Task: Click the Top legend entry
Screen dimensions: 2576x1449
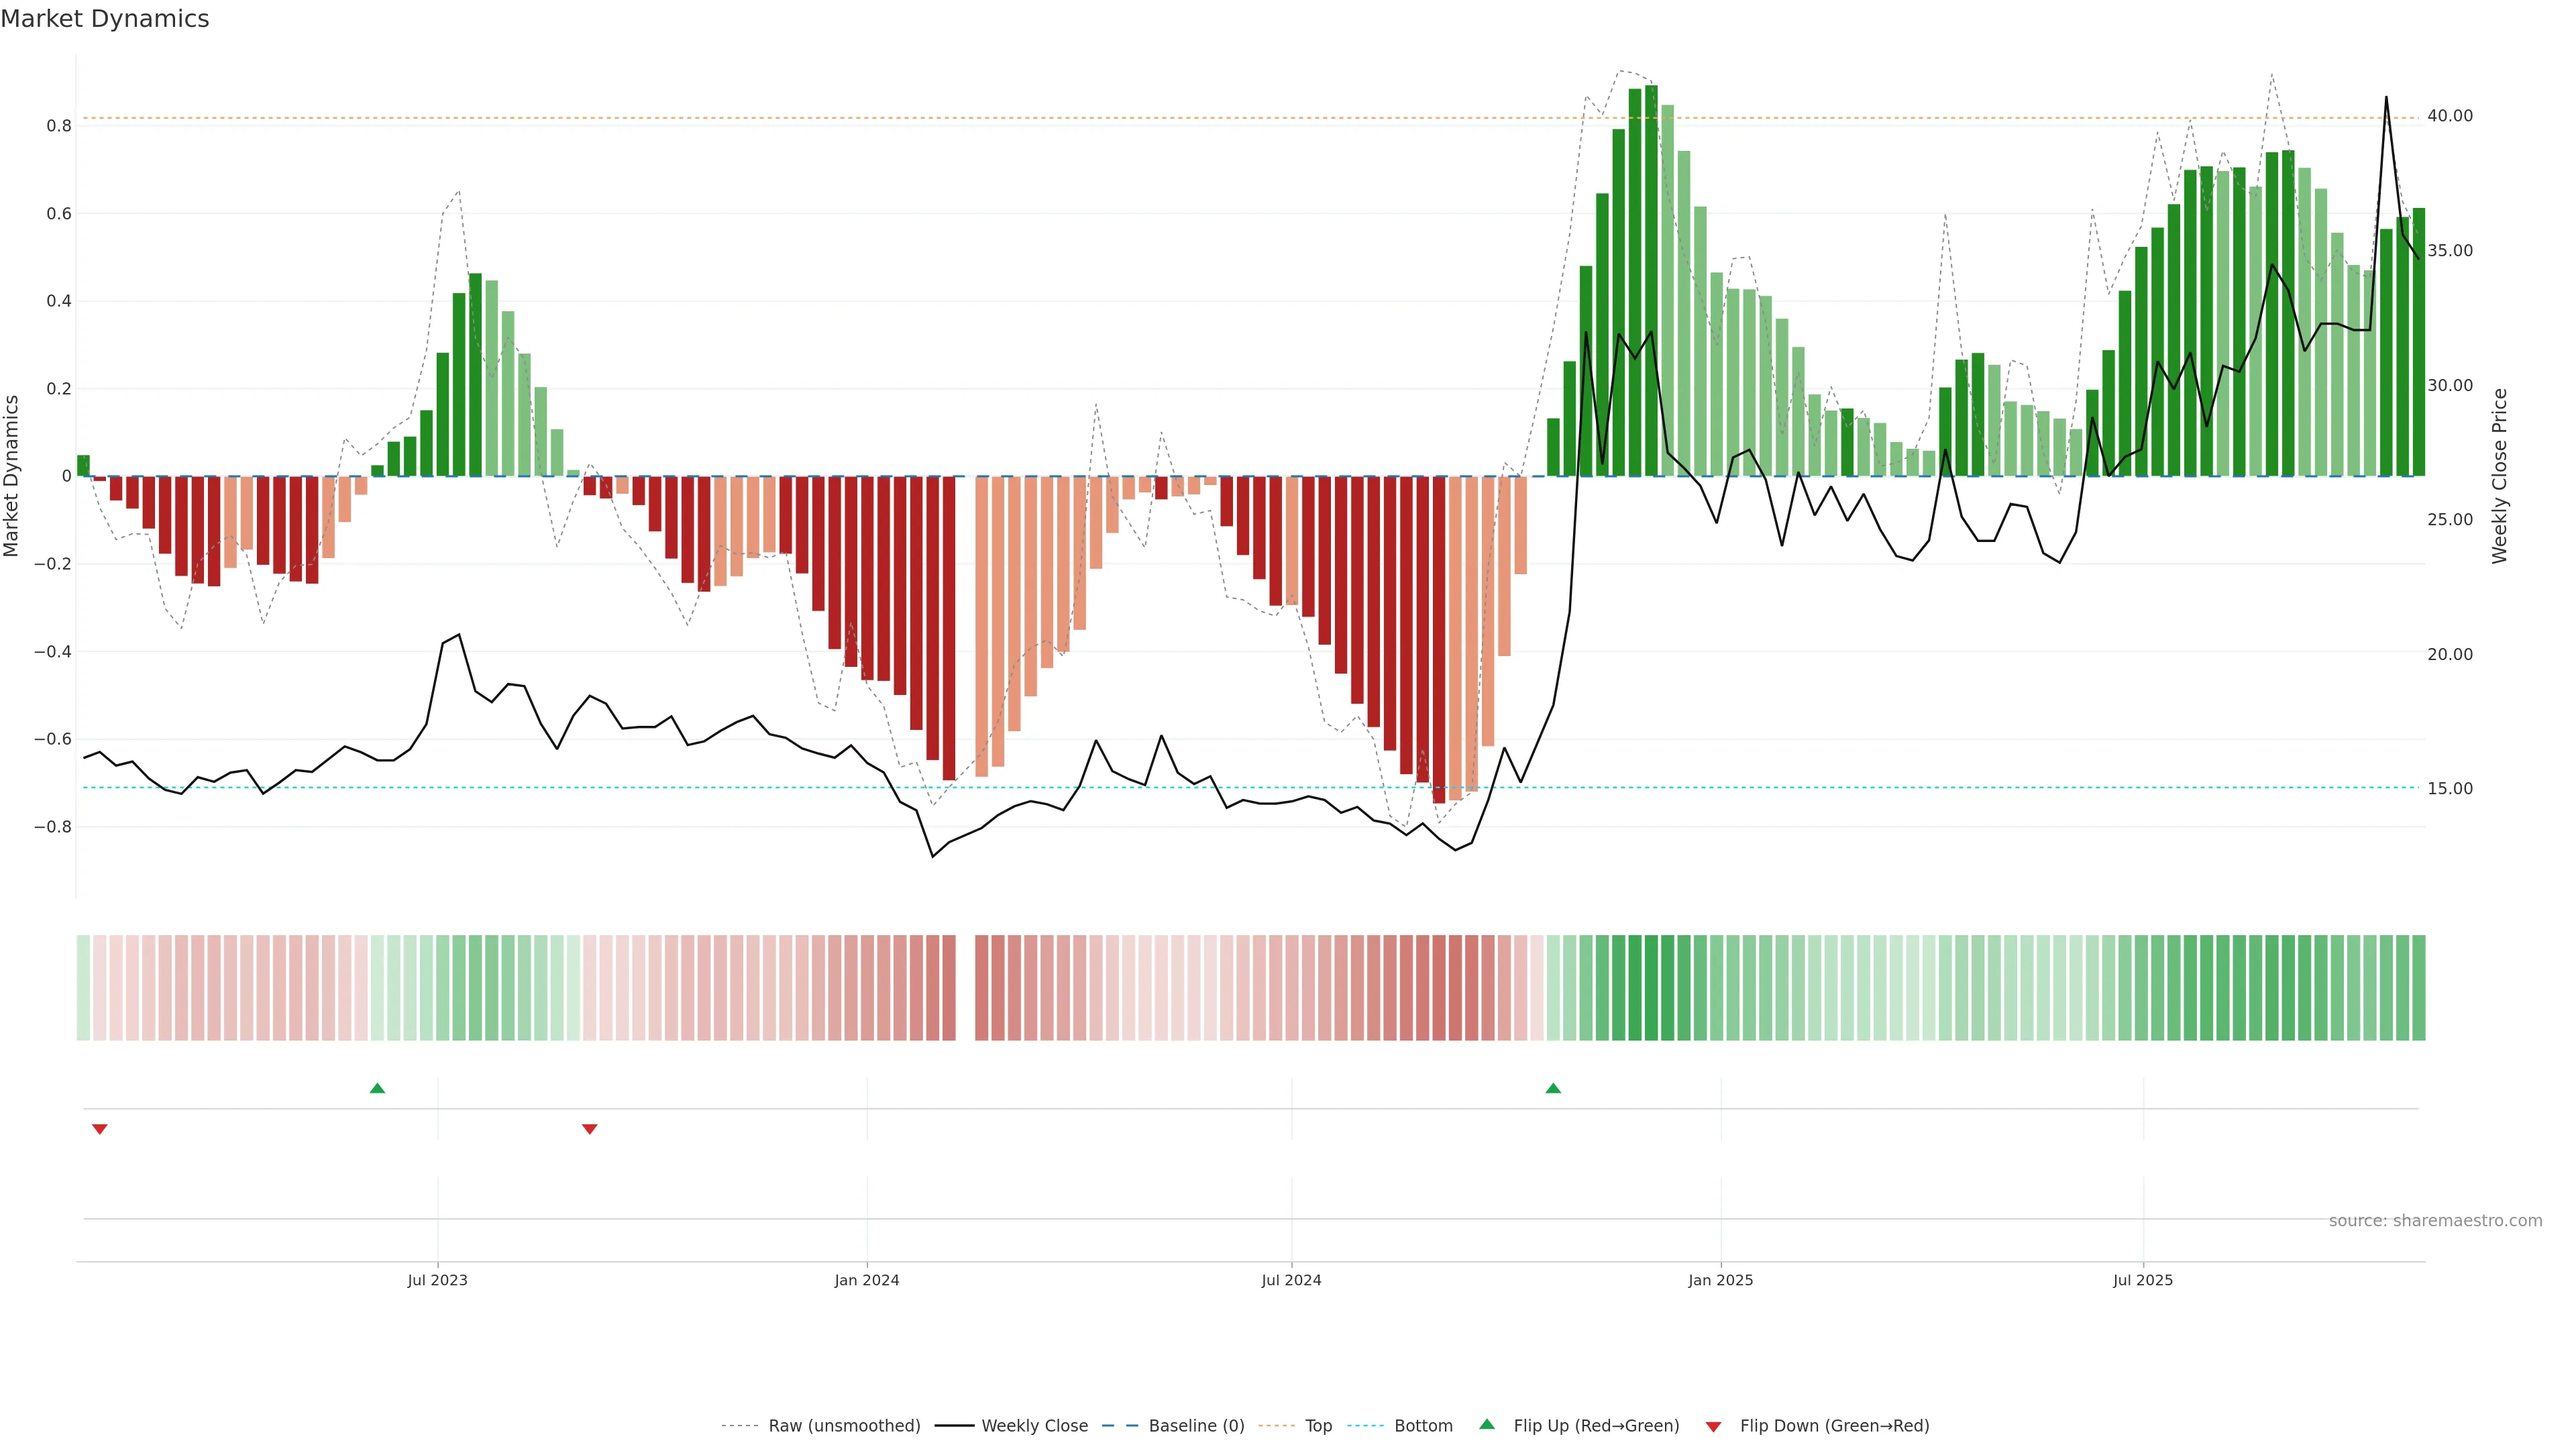Action: (x=1318, y=1426)
